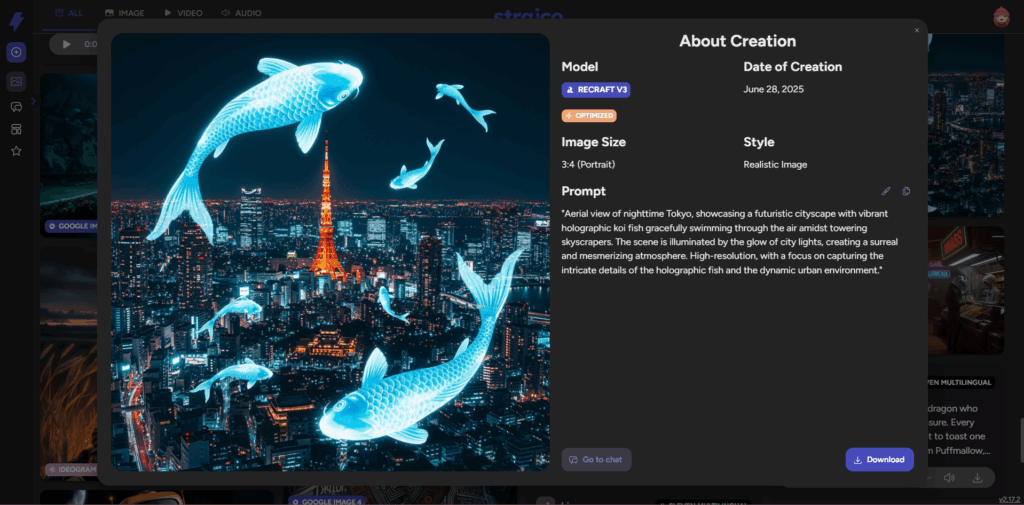
Task: Switch to the VIDEO tab
Action: [x=183, y=13]
